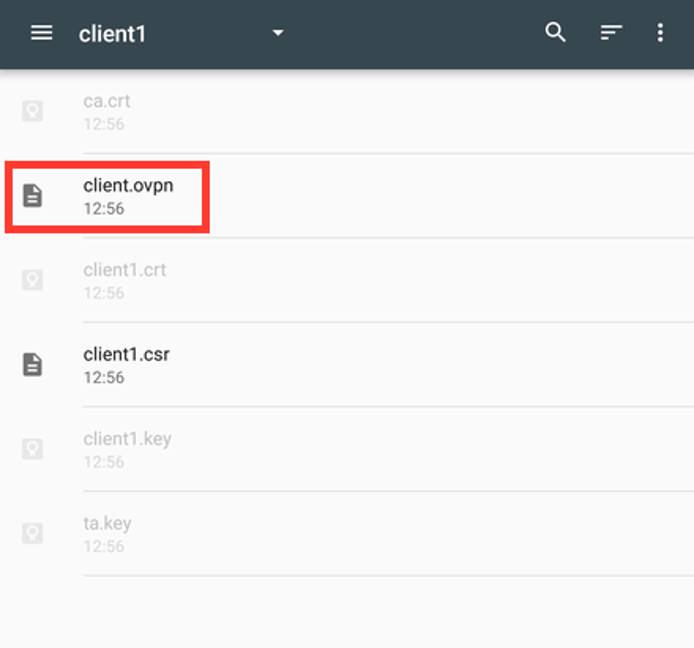
Task: Select the client.ovpn file
Action: (128, 186)
